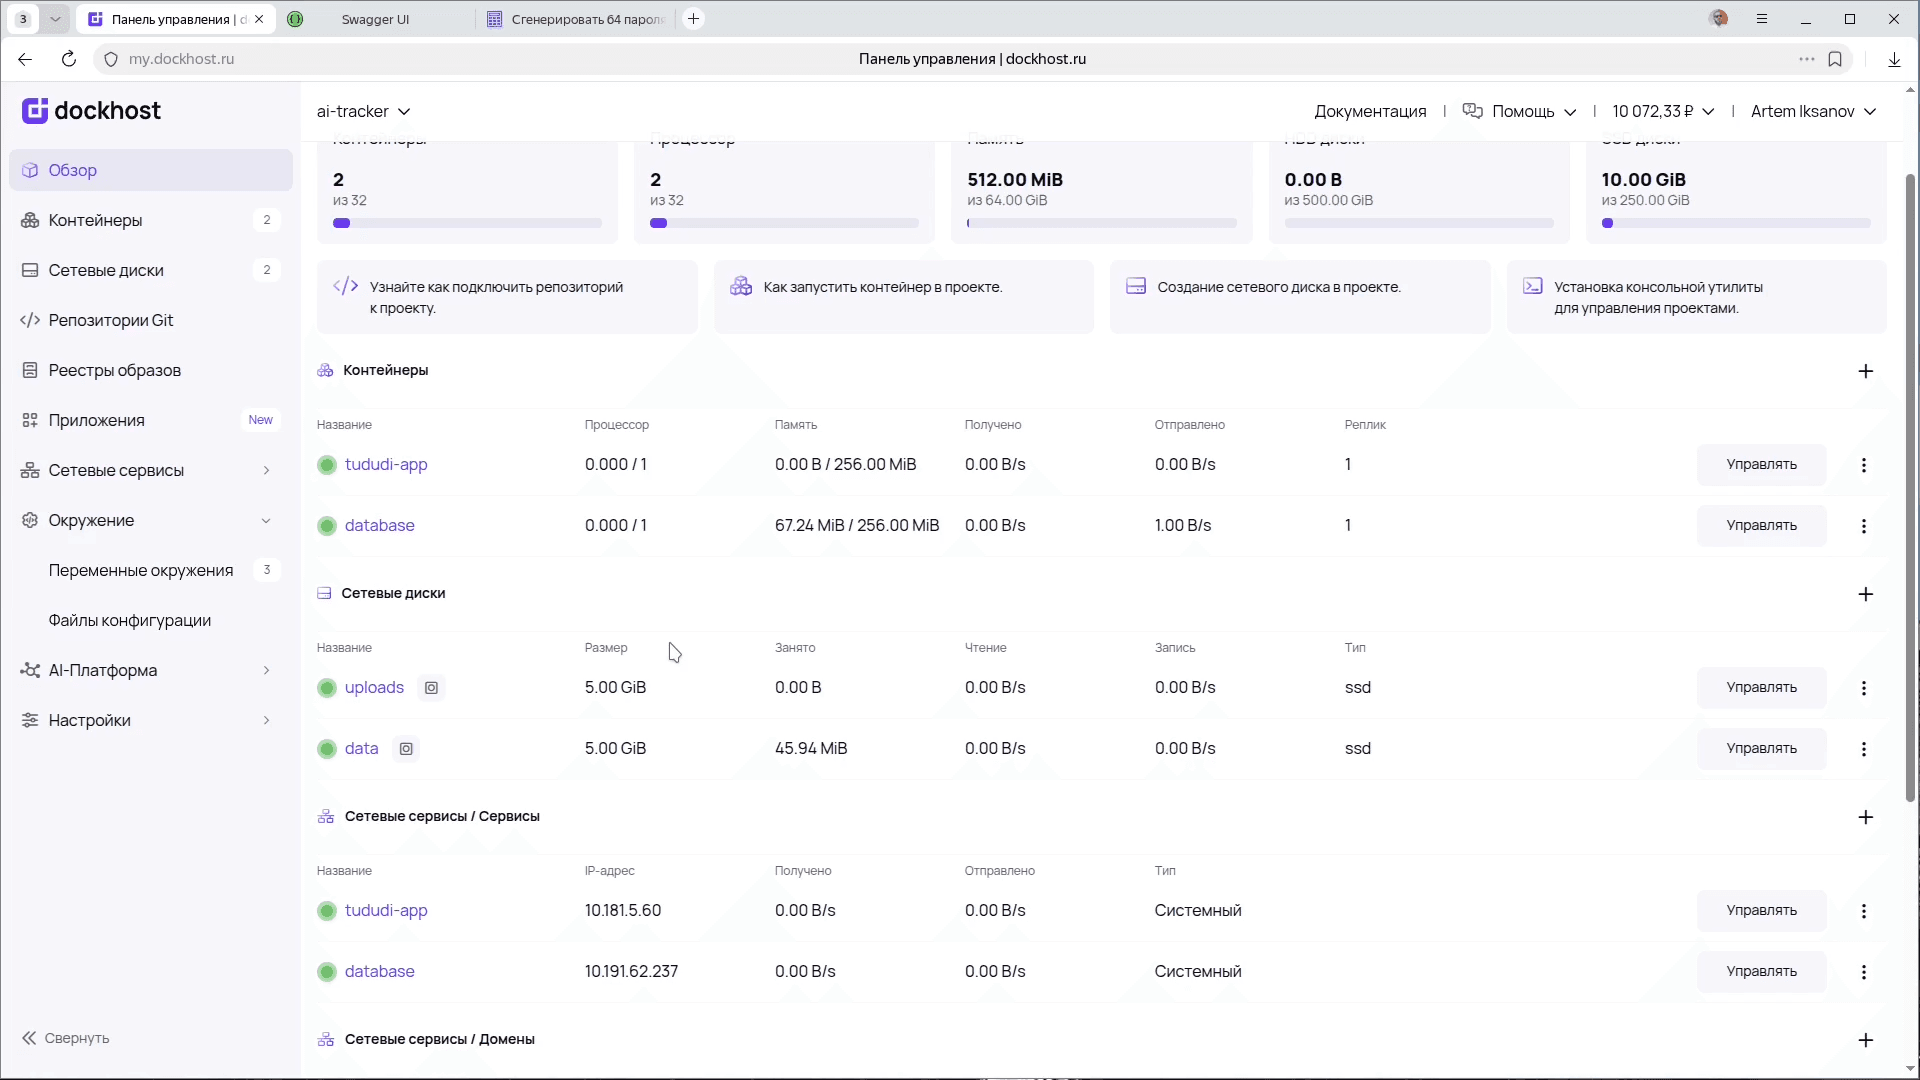Add a new container with plus icon
Screen dimensions: 1920x1080
tap(1865, 371)
